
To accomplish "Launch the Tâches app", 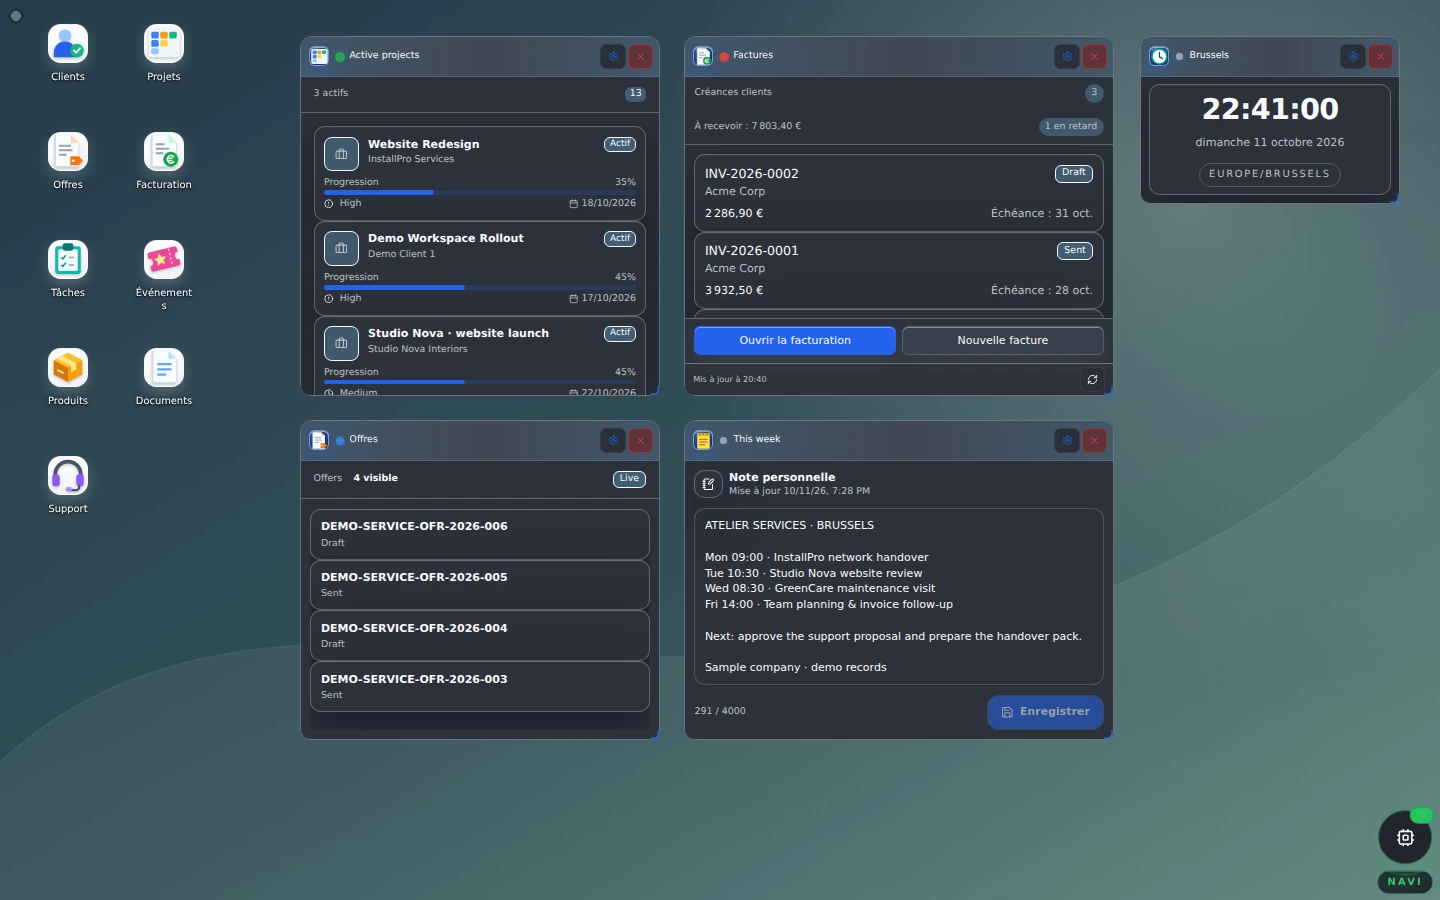I will (x=68, y=269).
